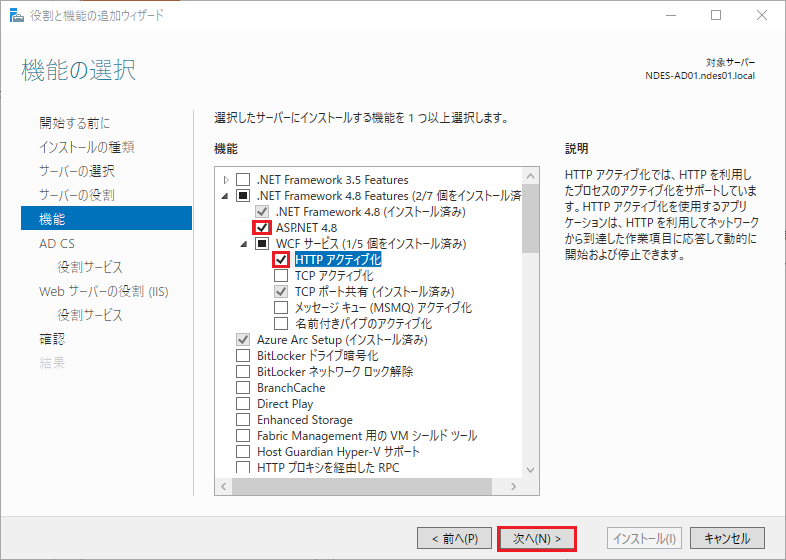The height and width of the screenshot is (560, 786).
Task: Select .NET Framework 4.8 (インストール済み) row
Action: tap(370, 212)
